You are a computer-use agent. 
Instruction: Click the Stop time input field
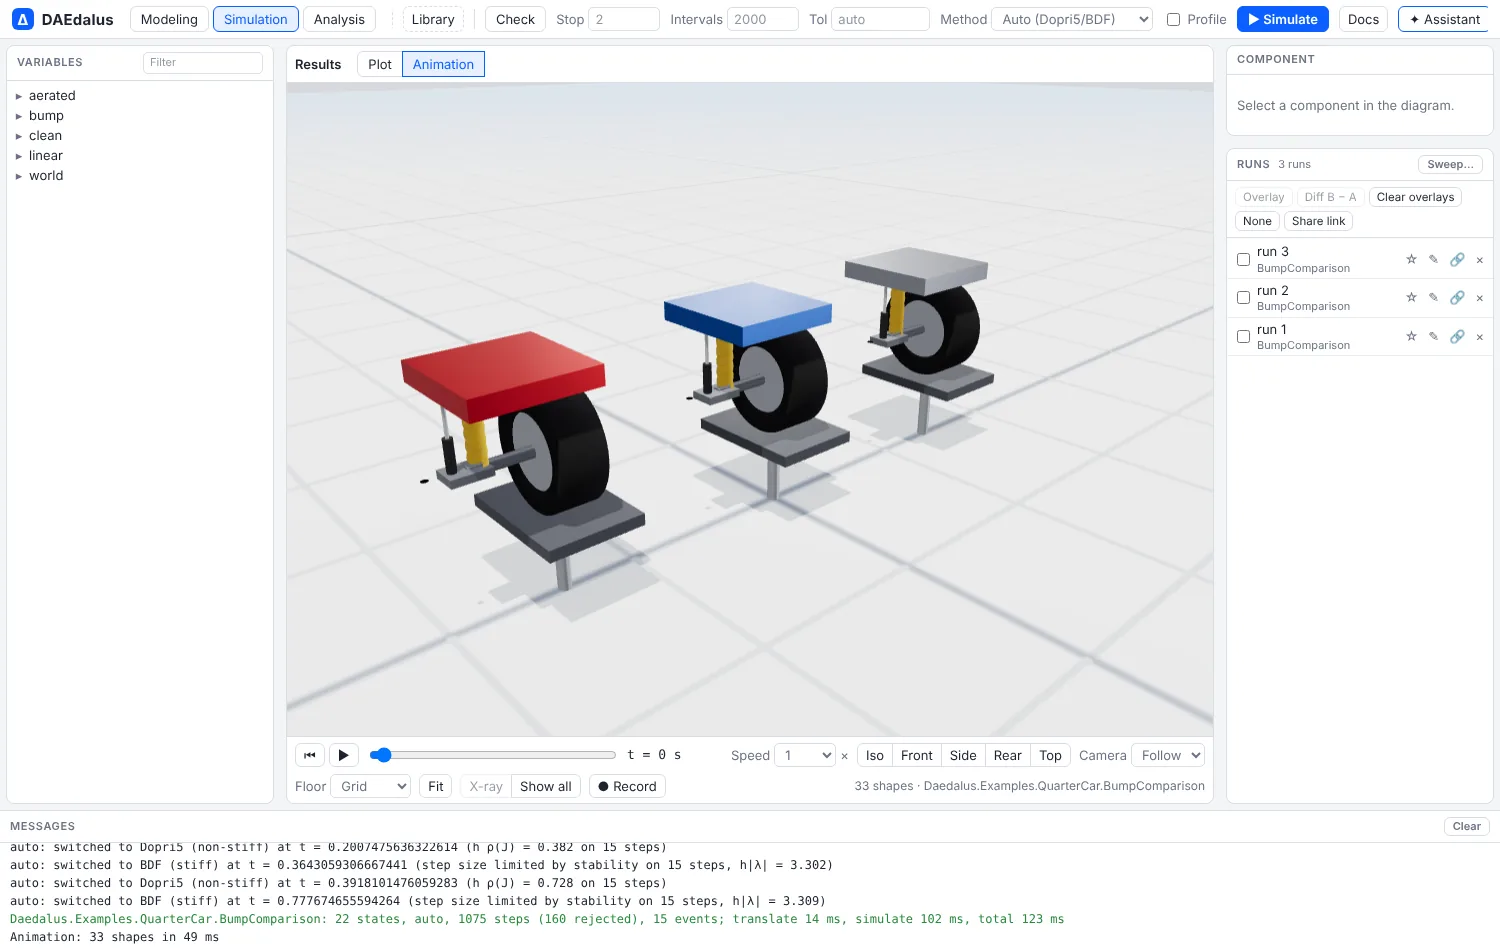pyautogui.click(x=624, y=19)
